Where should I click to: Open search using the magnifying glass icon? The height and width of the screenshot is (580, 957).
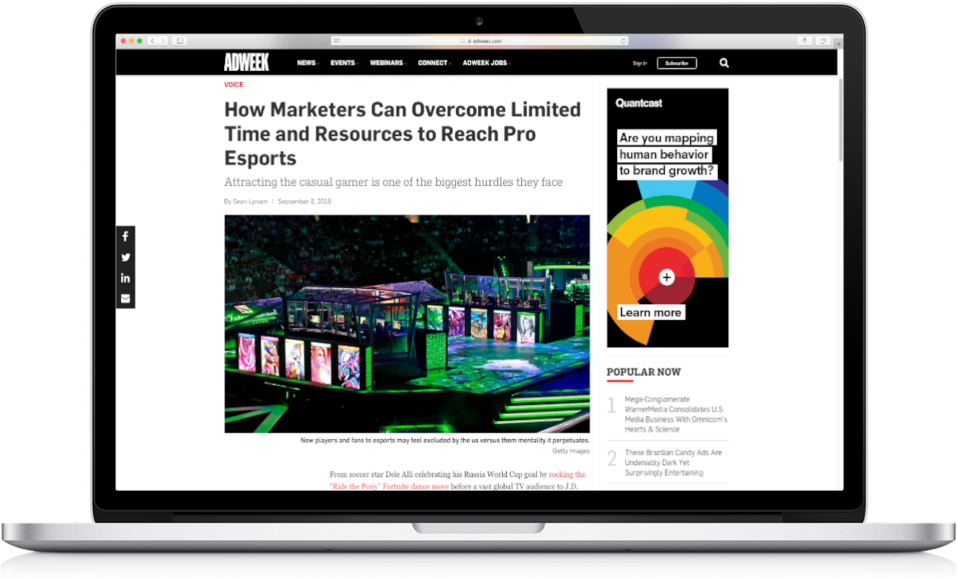pyautogui.click(x=723, y=62)
